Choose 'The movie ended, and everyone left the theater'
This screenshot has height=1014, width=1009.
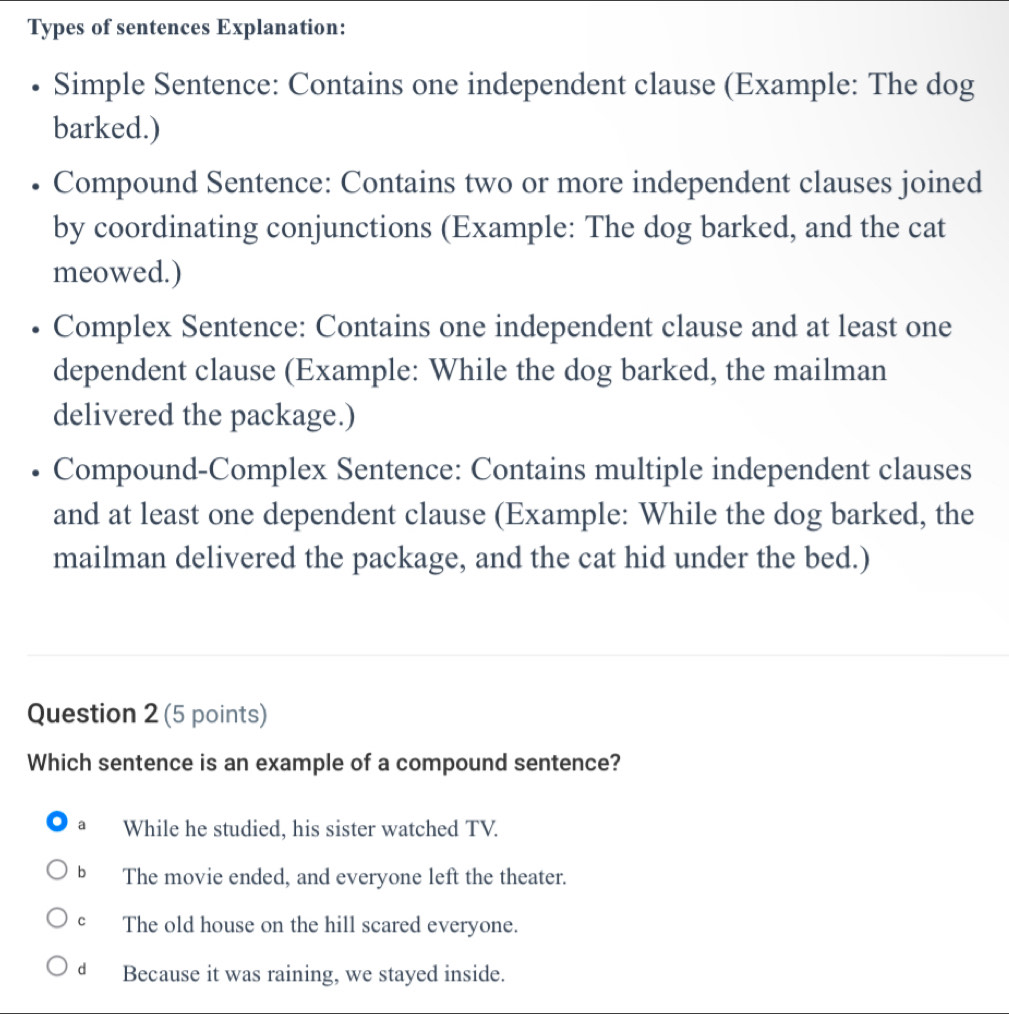344,877
